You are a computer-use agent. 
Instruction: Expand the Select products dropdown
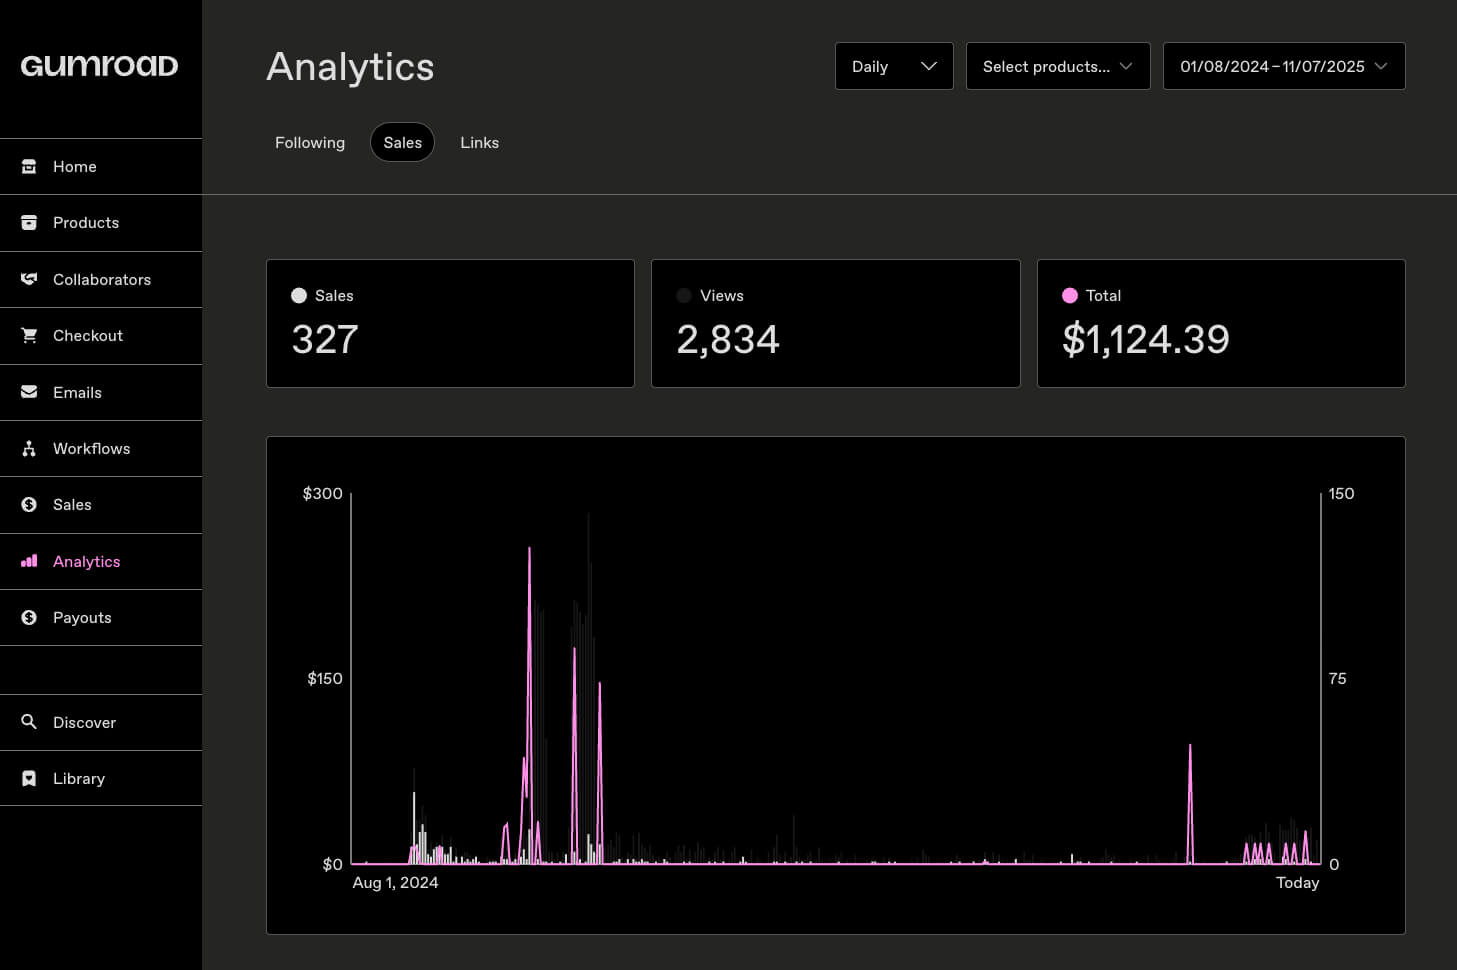(x=1057, y=66)
